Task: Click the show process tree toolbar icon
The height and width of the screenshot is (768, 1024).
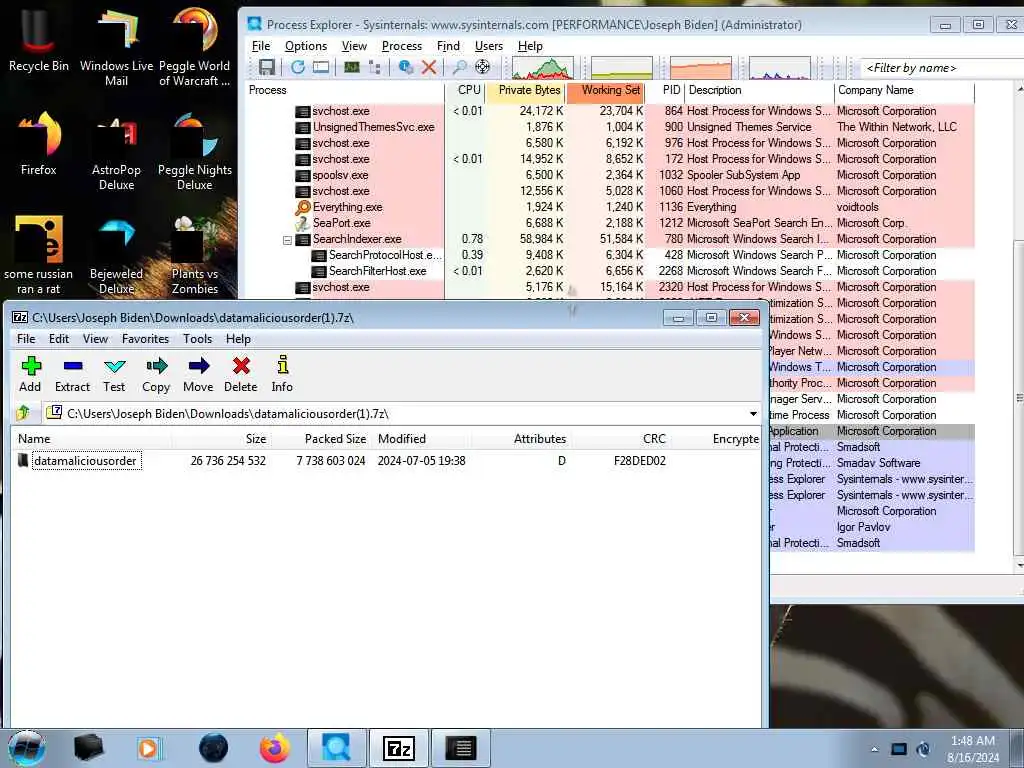Action: click(x=375, y=67)
